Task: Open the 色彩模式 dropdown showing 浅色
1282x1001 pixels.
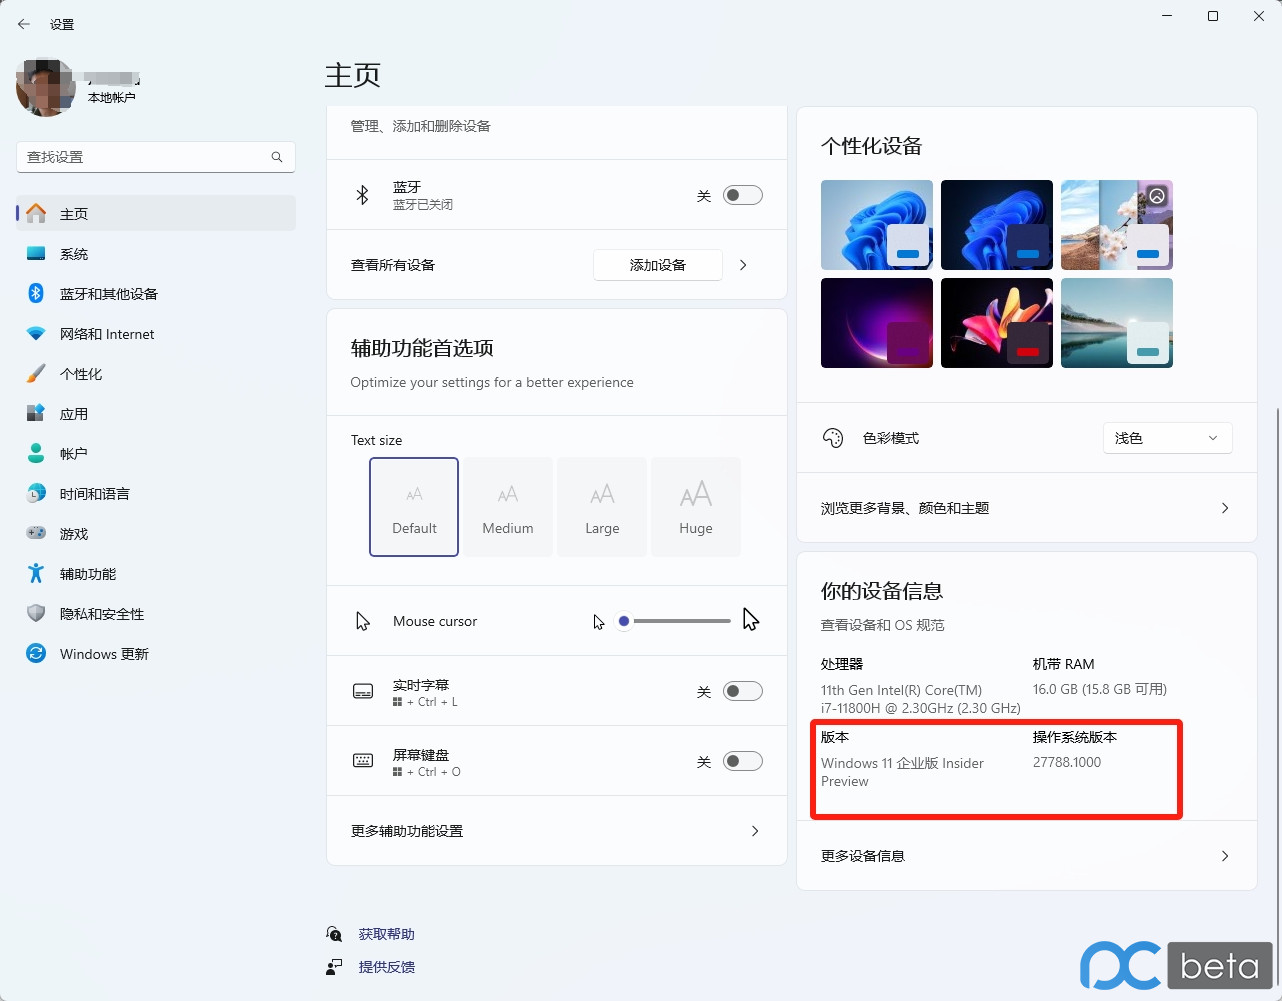Action: [x=1168, y=438]
